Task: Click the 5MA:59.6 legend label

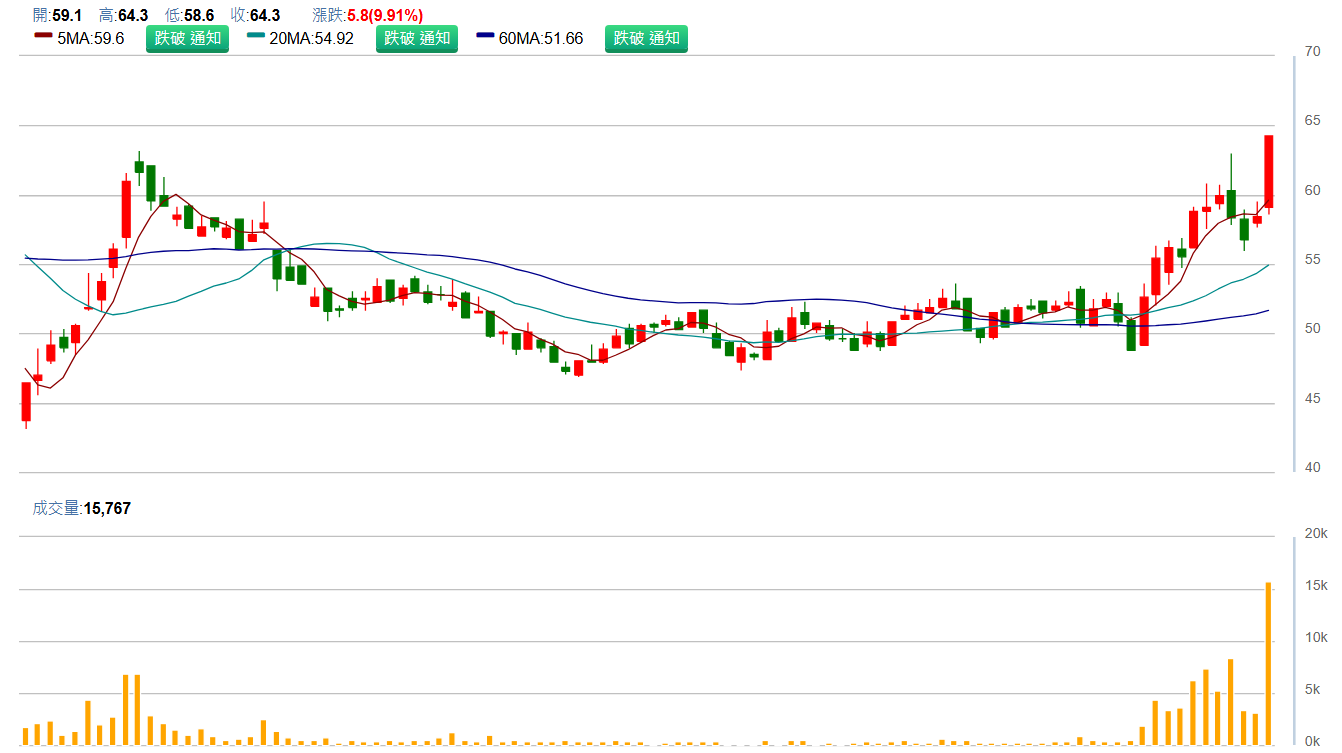Action: (91, 39)
